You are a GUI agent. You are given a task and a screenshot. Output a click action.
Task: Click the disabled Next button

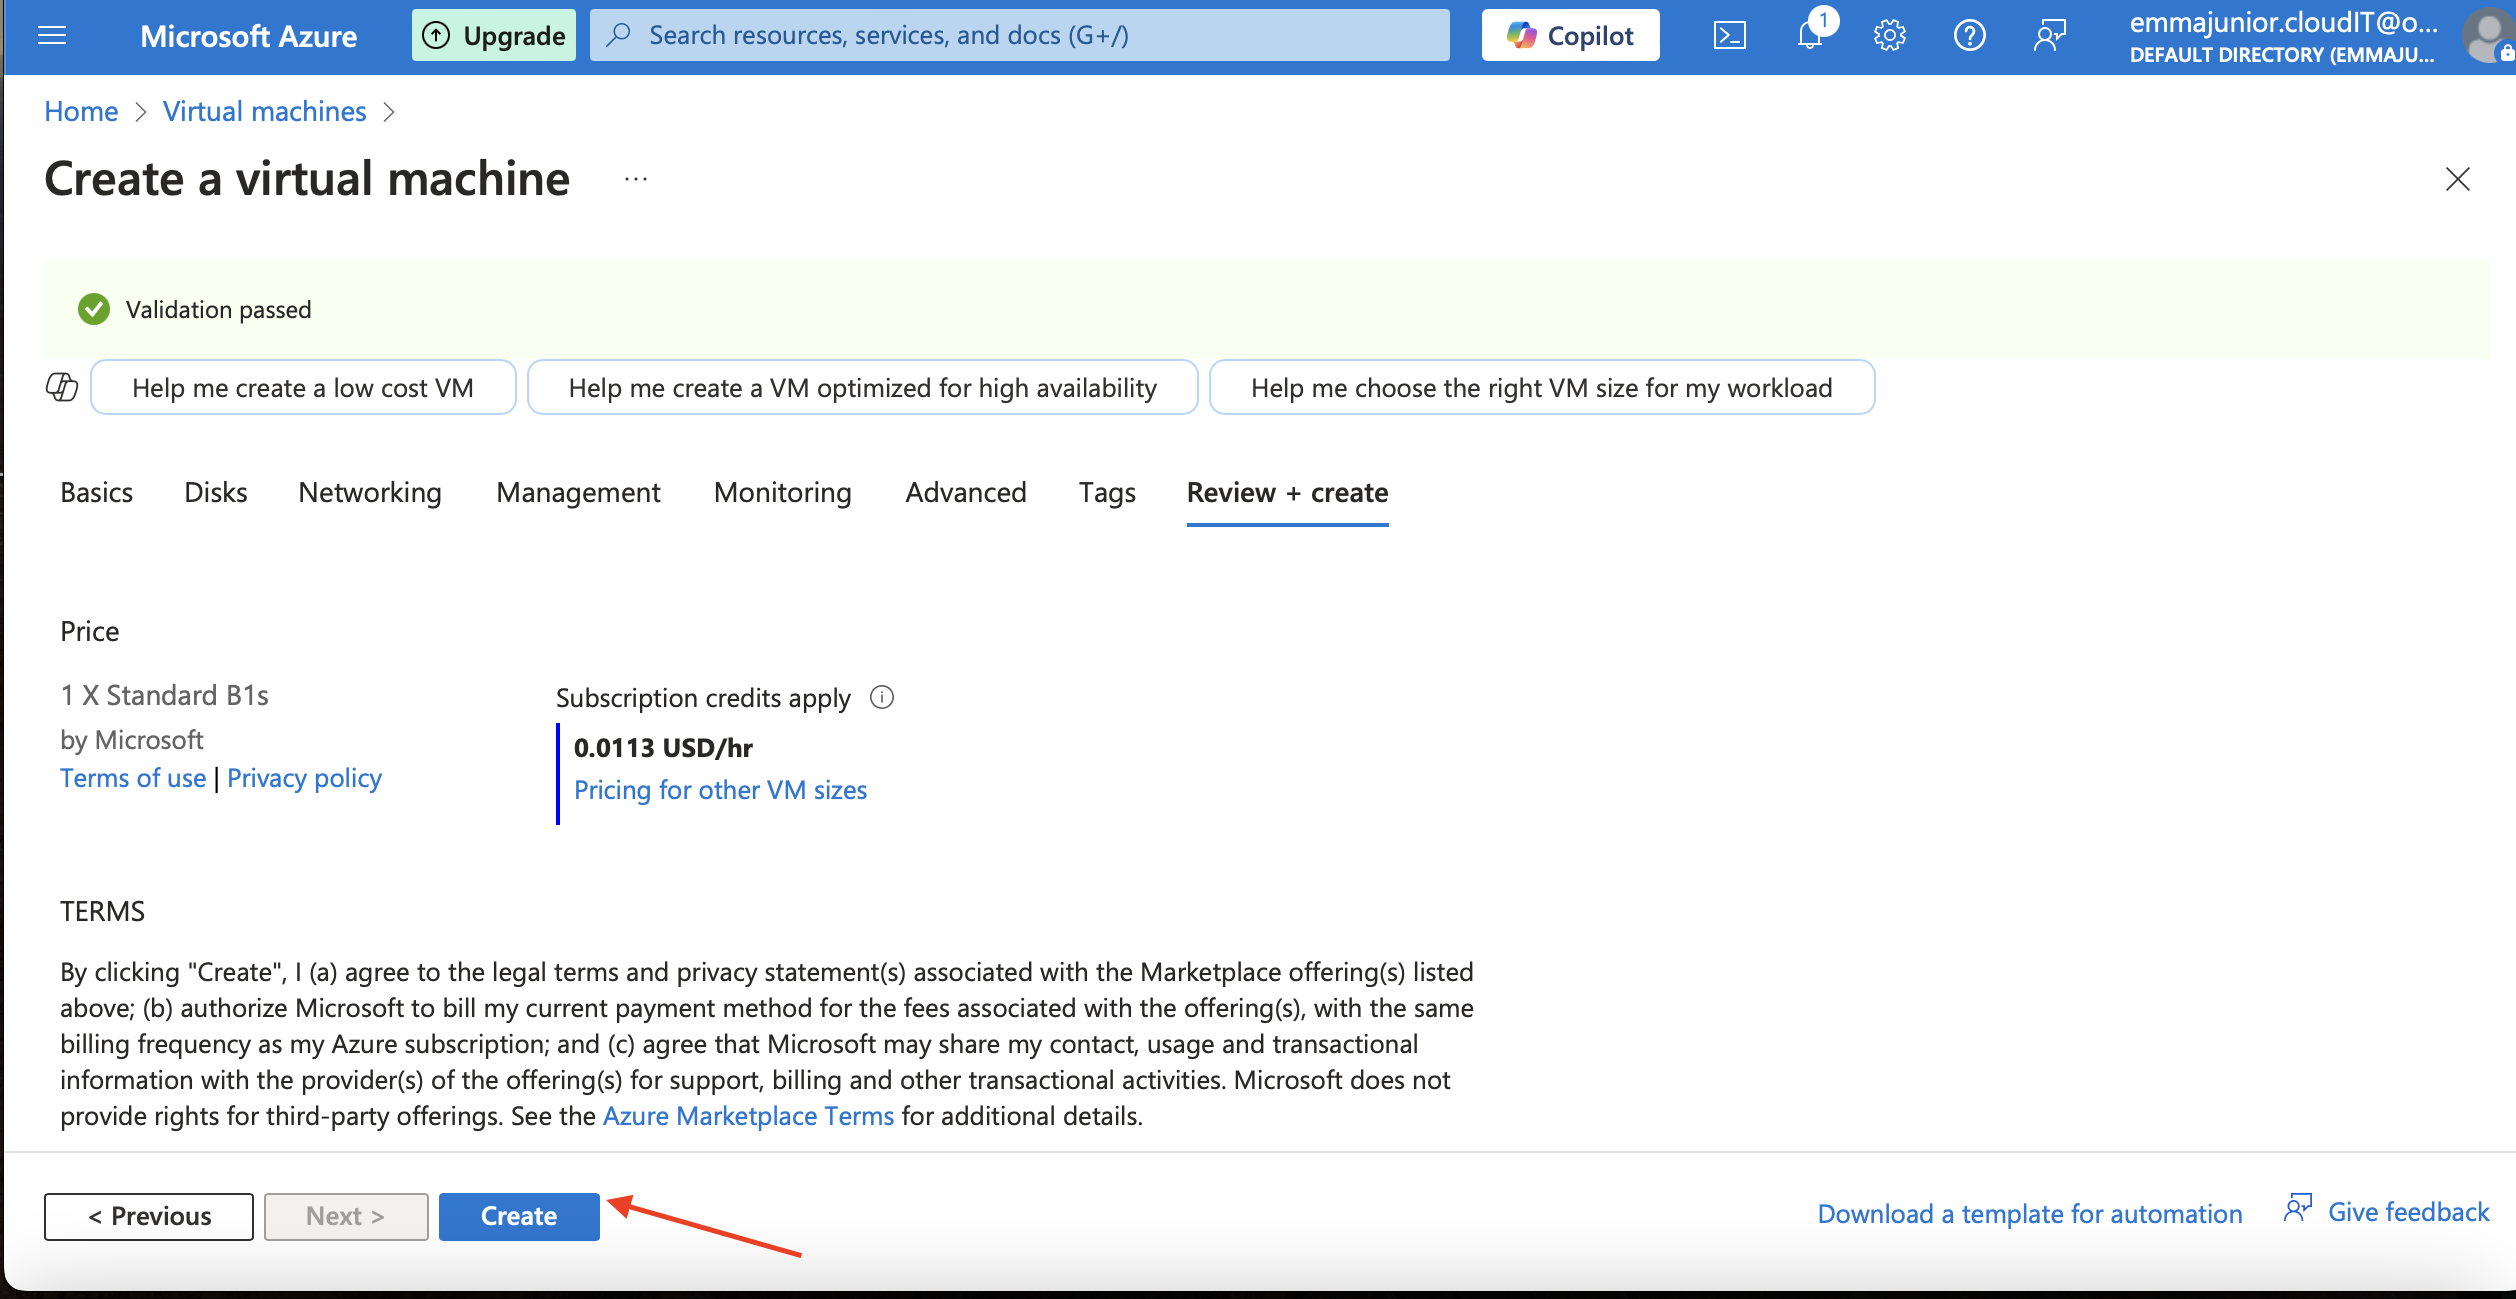click(346, 1216)
